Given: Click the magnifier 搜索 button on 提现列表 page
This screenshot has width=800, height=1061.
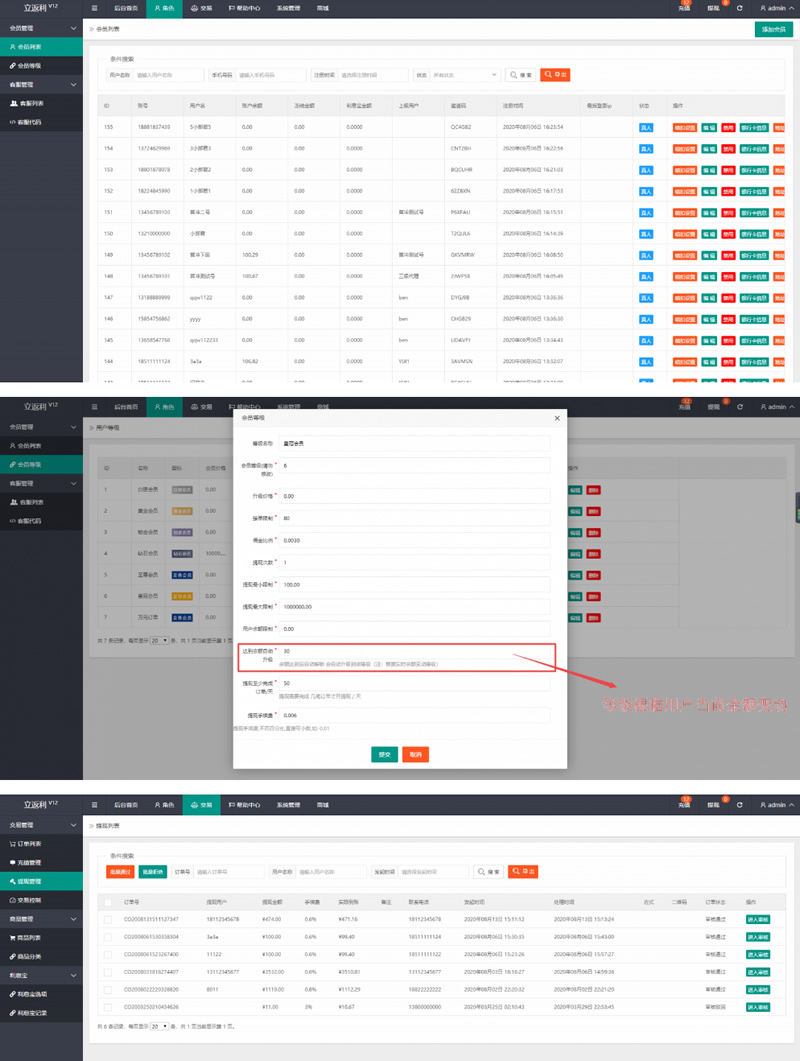Looking at the screenshot, I should point(488,872).
